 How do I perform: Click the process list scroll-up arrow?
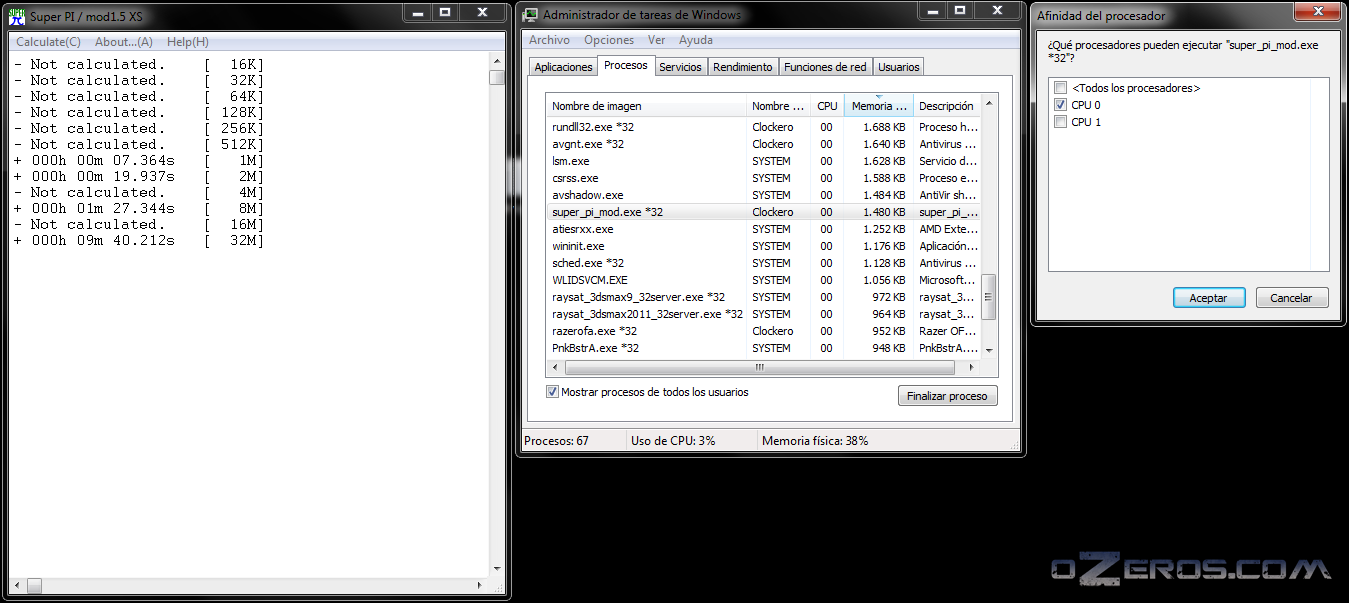pyautogui.click(x=989, y=102)
